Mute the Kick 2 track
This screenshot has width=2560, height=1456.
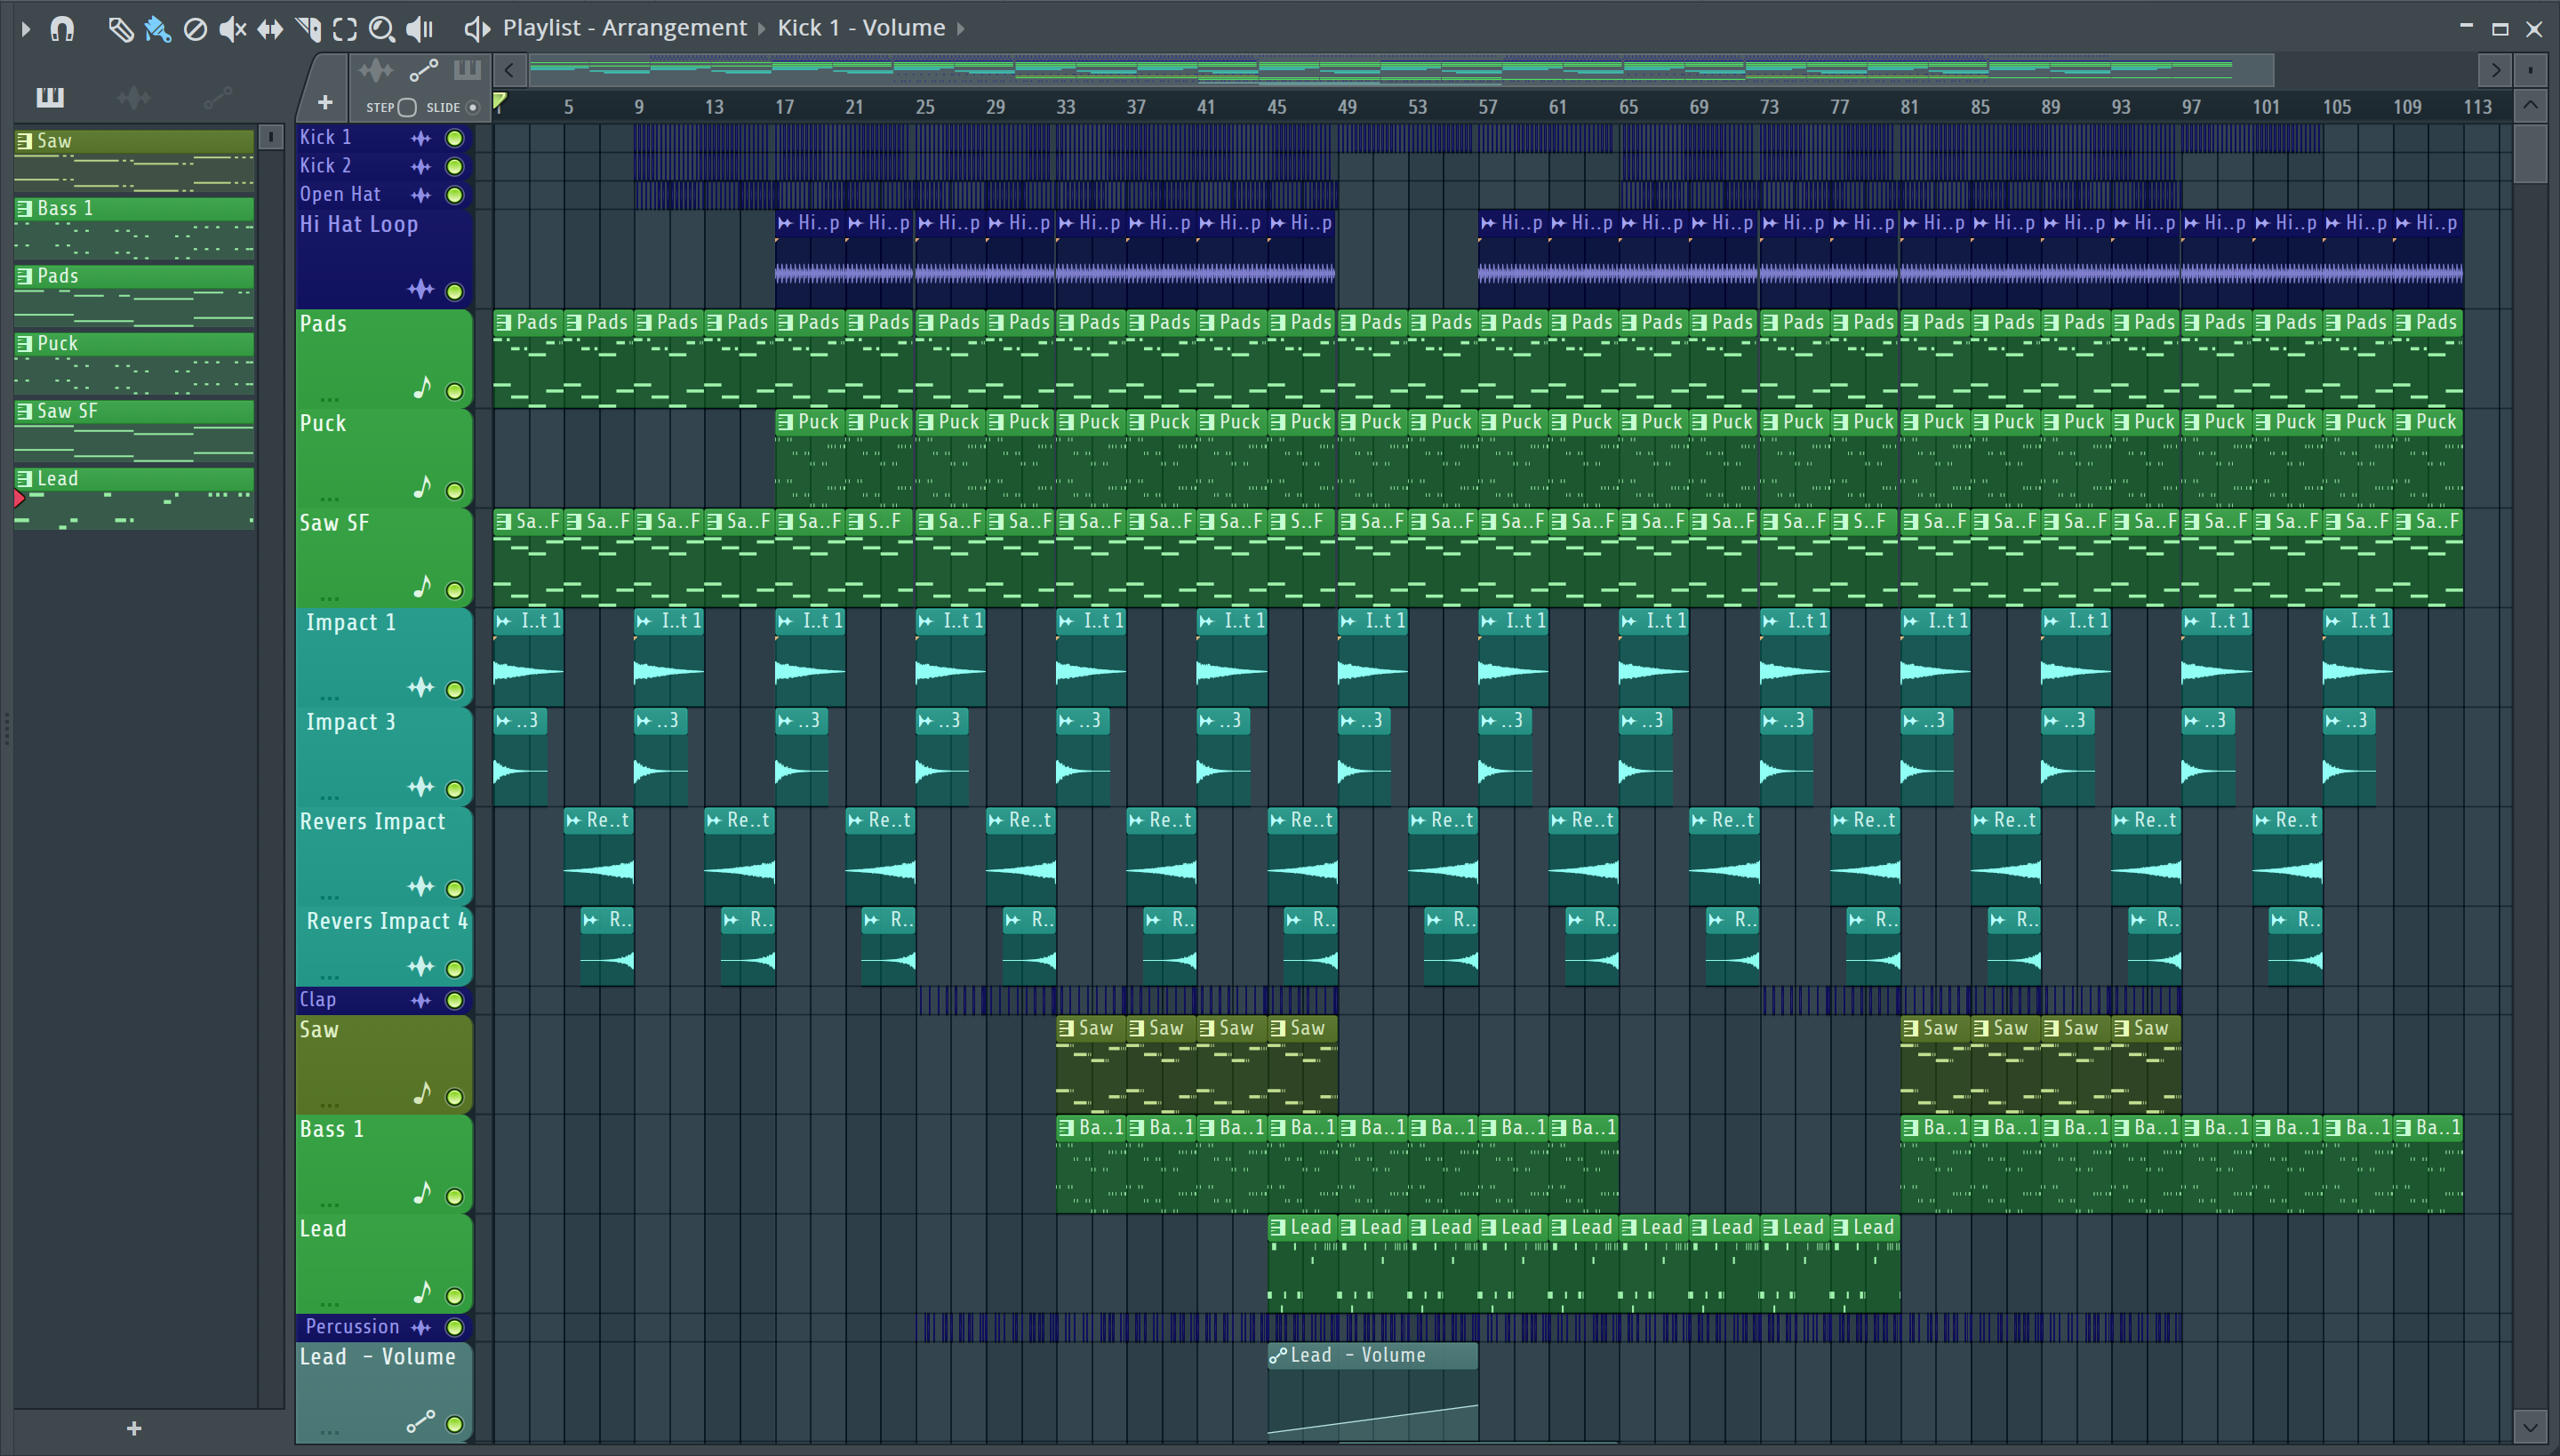click(x=454, y=166)
